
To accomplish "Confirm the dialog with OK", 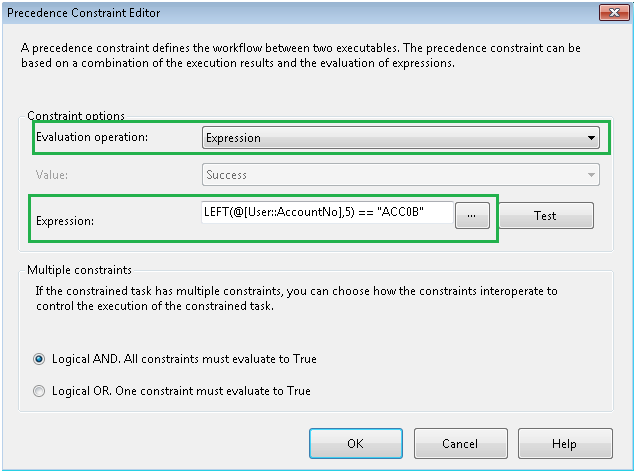I will coord(356,443).
